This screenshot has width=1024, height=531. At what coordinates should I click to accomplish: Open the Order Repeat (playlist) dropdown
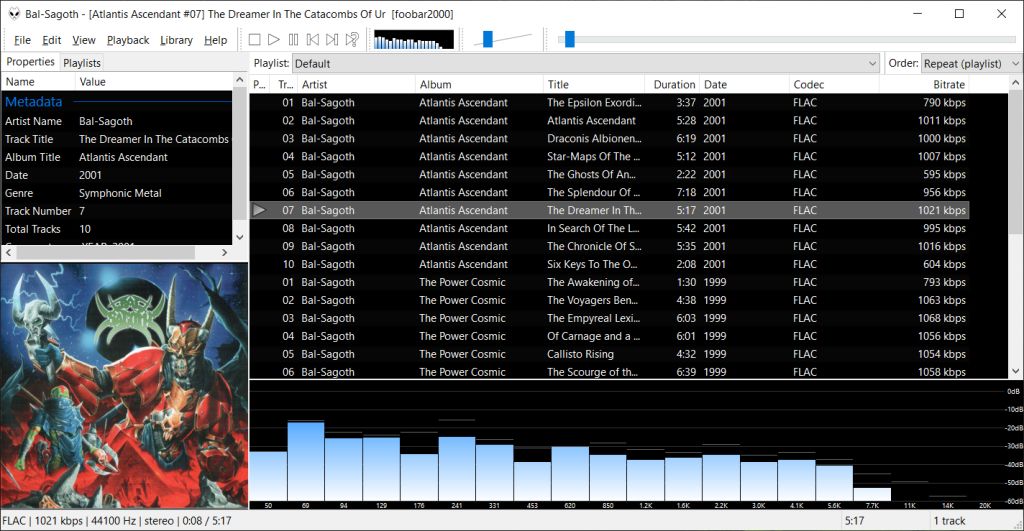(971, 63)
